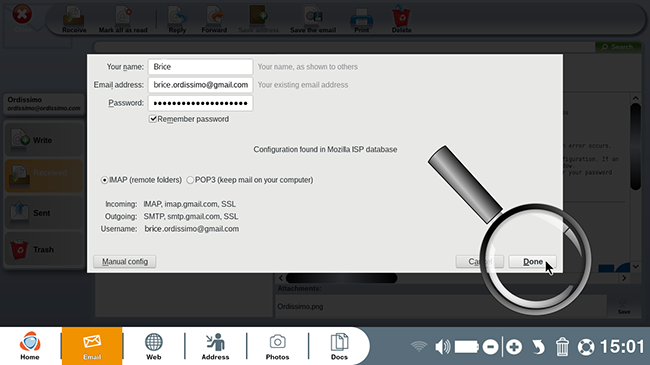The height and width of the screenshot is (365, 650).
Task: Click the Username brice.ordissimo@gmail.com text
Action: pos(192,229)
